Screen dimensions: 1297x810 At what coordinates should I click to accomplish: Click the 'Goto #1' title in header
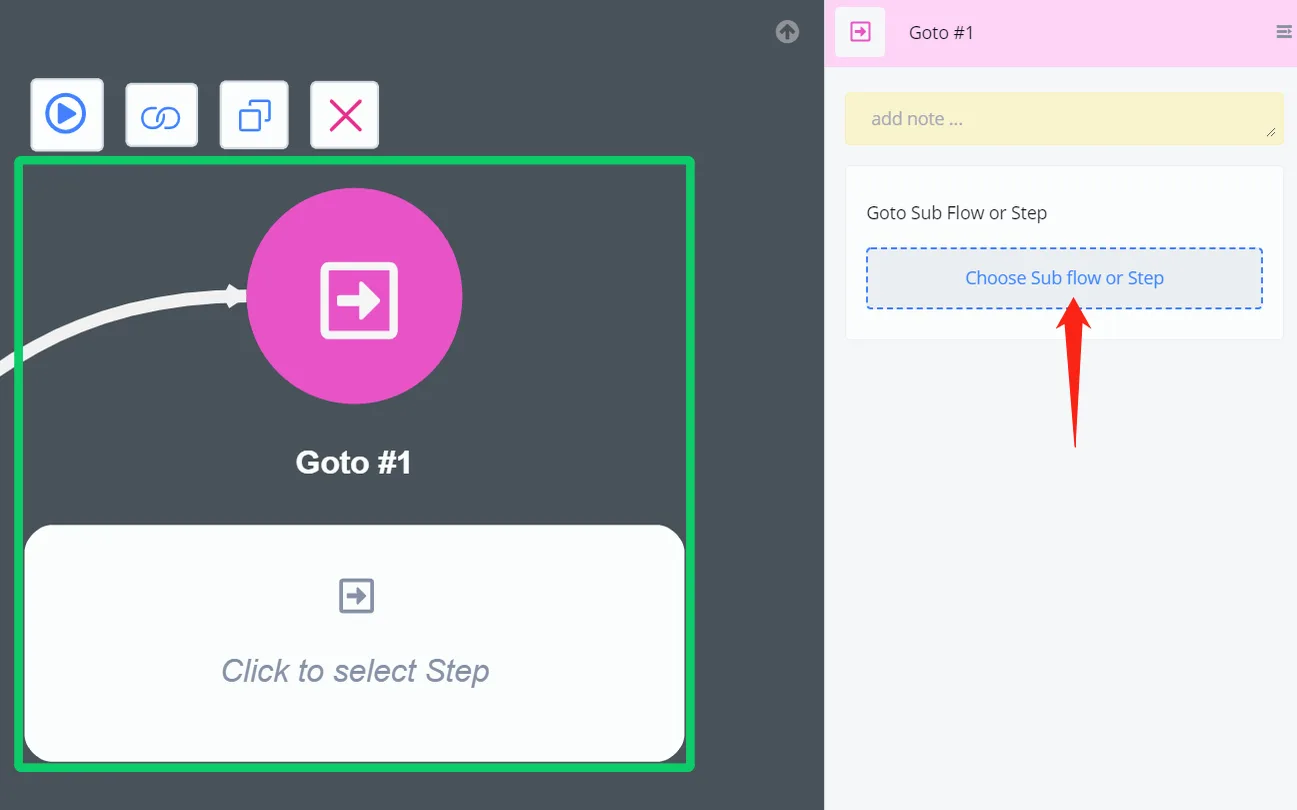(x=941, y=33)
